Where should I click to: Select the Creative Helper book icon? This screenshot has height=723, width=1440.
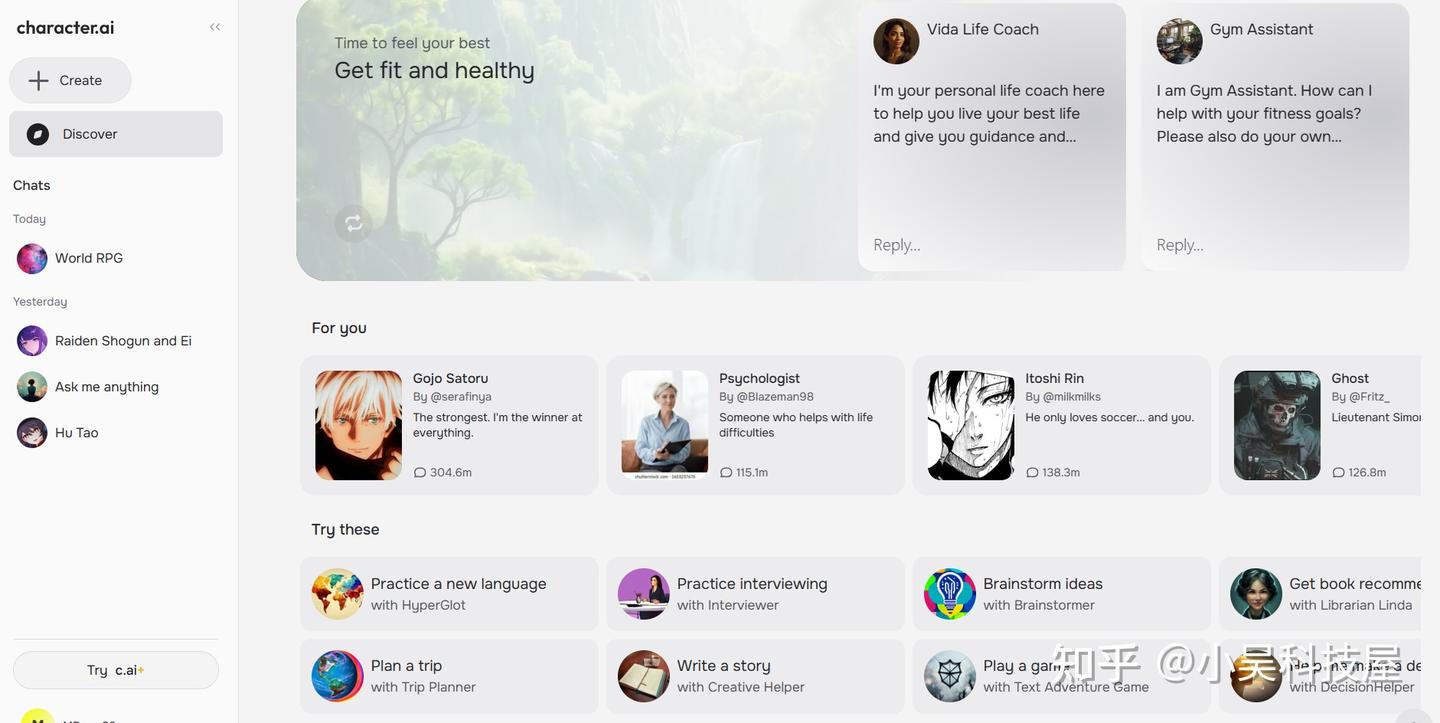pos(643,676)
